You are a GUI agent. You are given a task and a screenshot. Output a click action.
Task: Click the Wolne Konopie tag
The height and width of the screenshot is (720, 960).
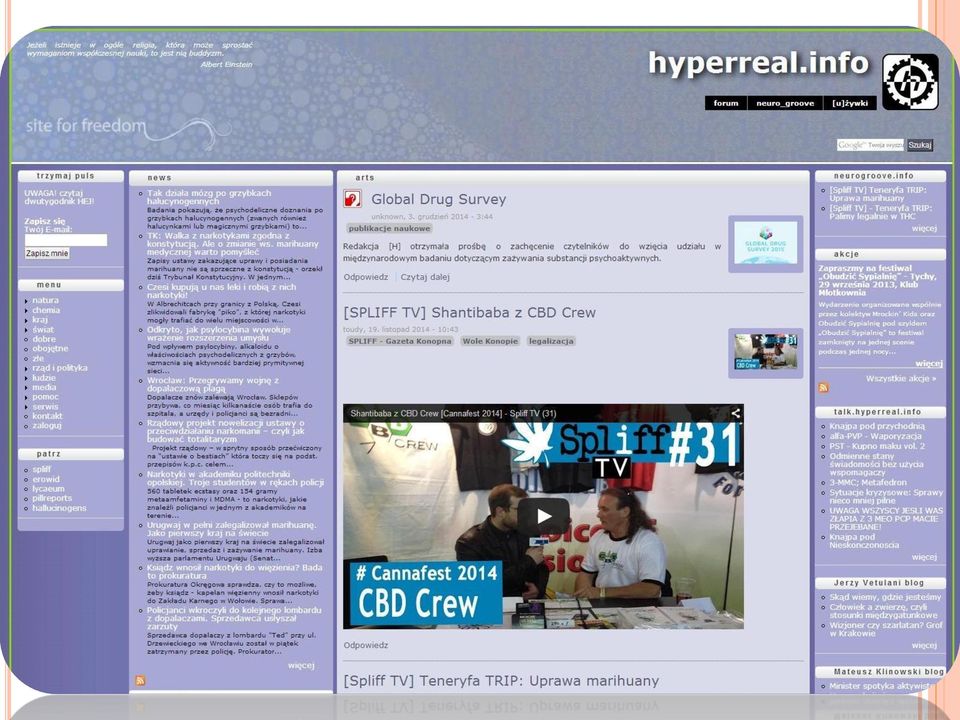490,341
